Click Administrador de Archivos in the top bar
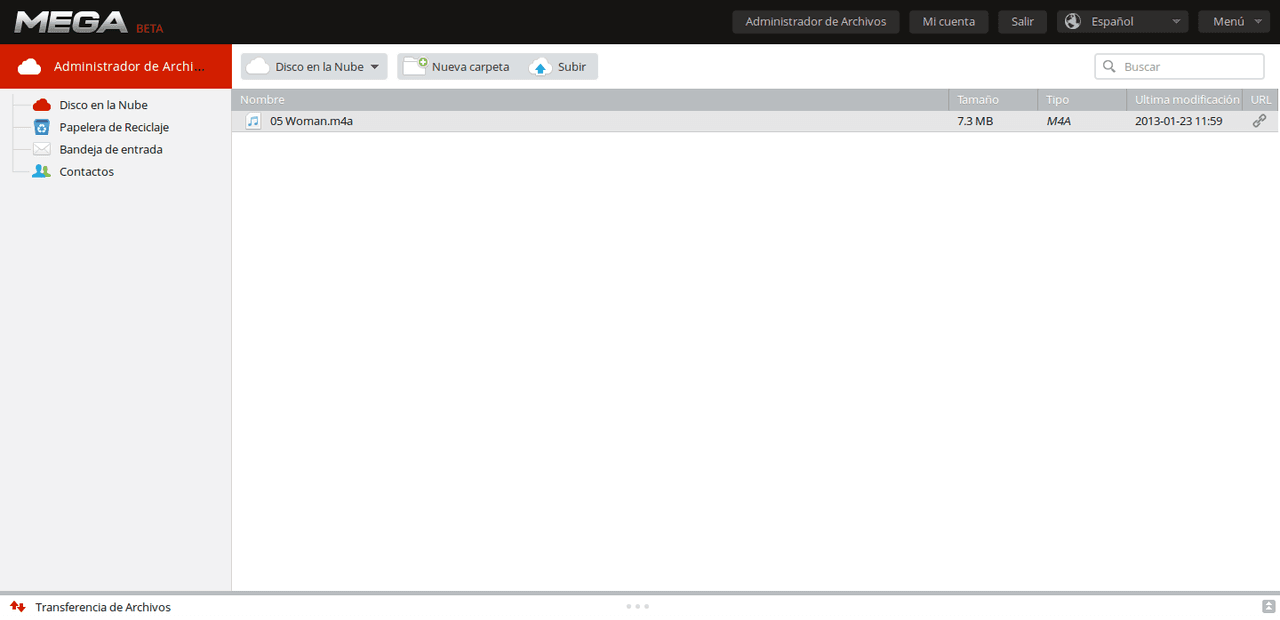The image size is (1280, 620). (815, 22)
